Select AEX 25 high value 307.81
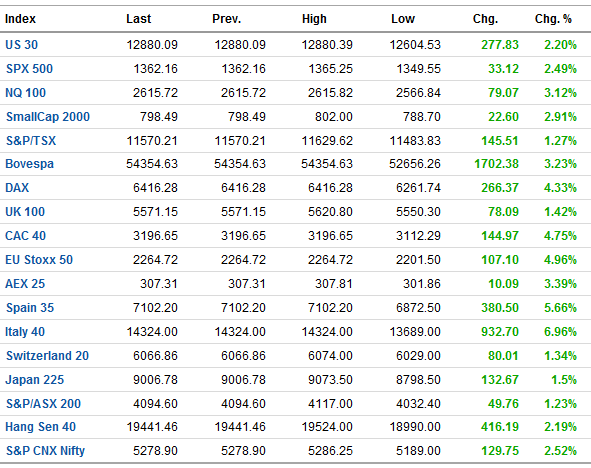591x468 pixels. 334,284
